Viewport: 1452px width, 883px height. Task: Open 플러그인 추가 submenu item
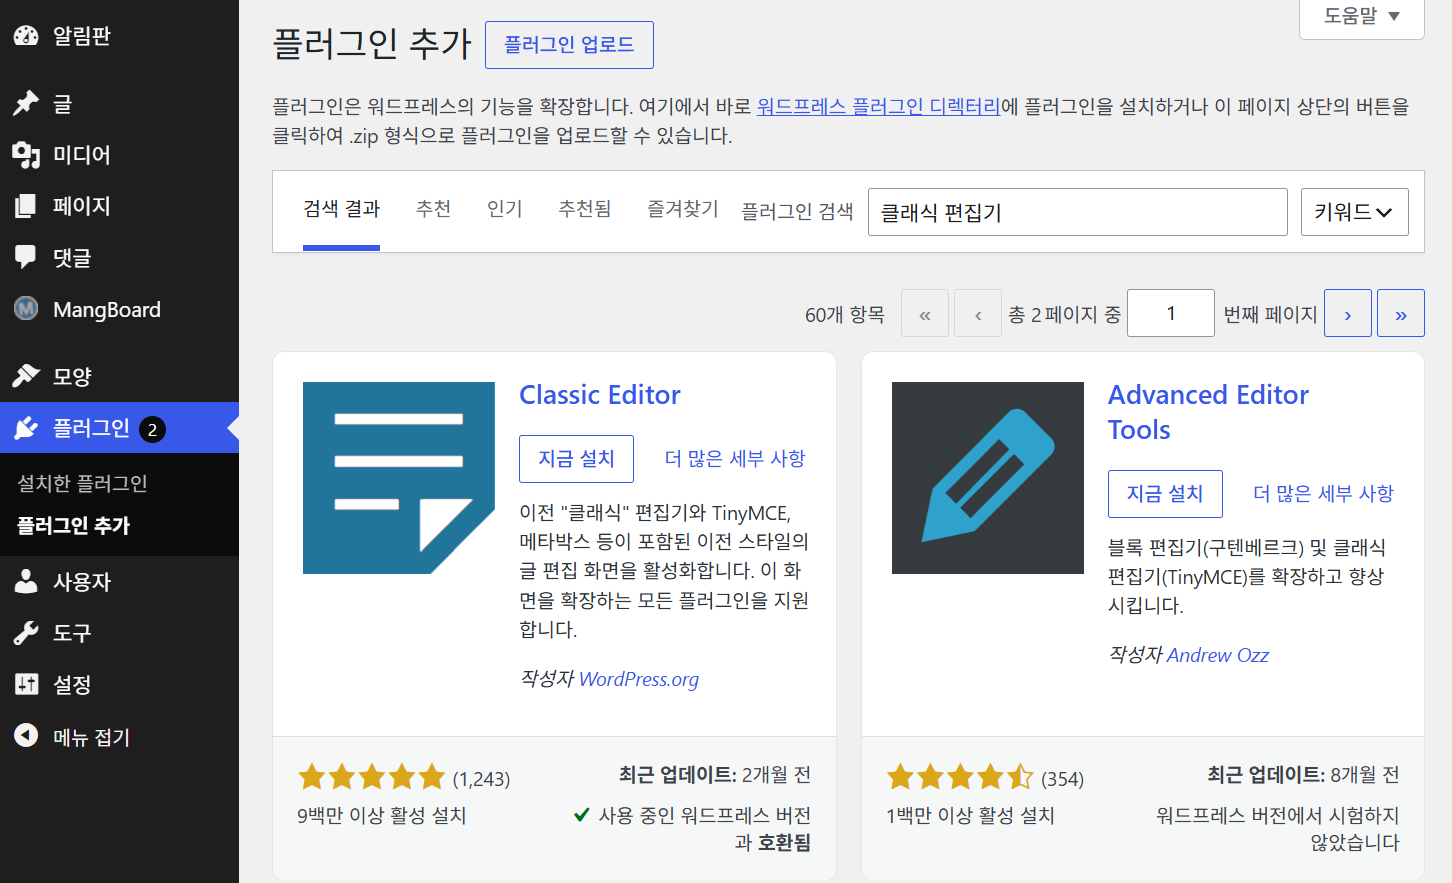click(74, 526)
